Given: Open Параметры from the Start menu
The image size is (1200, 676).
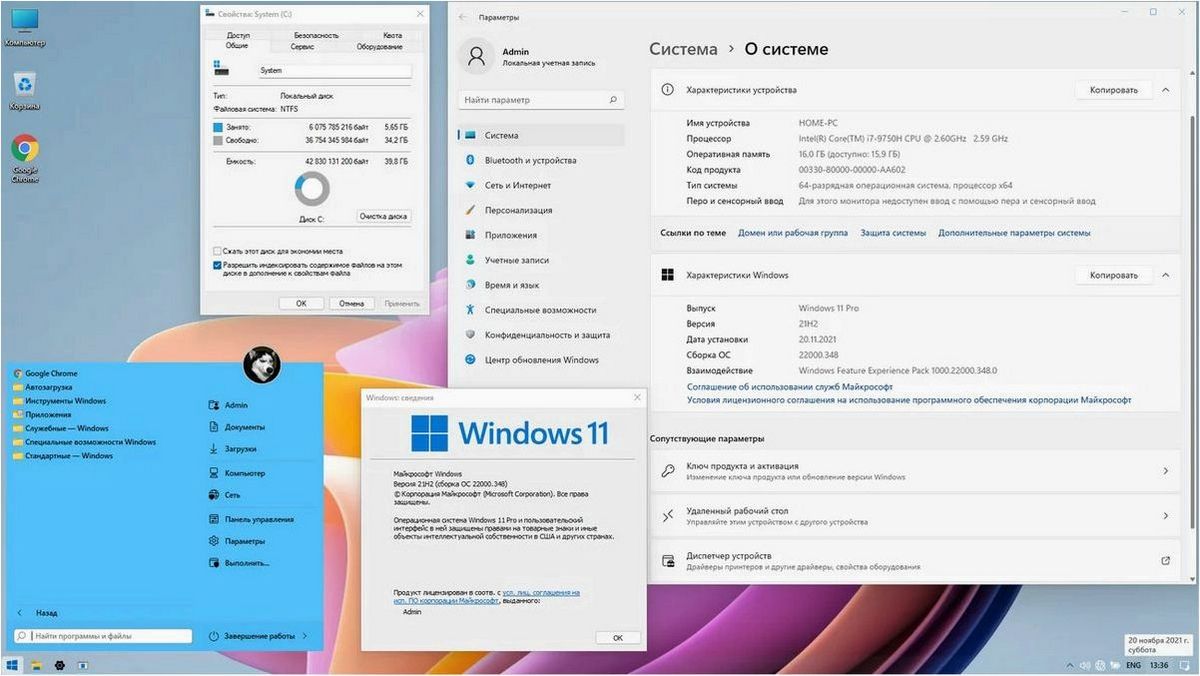Looking at the screenshot, I should tap(237, 541).
